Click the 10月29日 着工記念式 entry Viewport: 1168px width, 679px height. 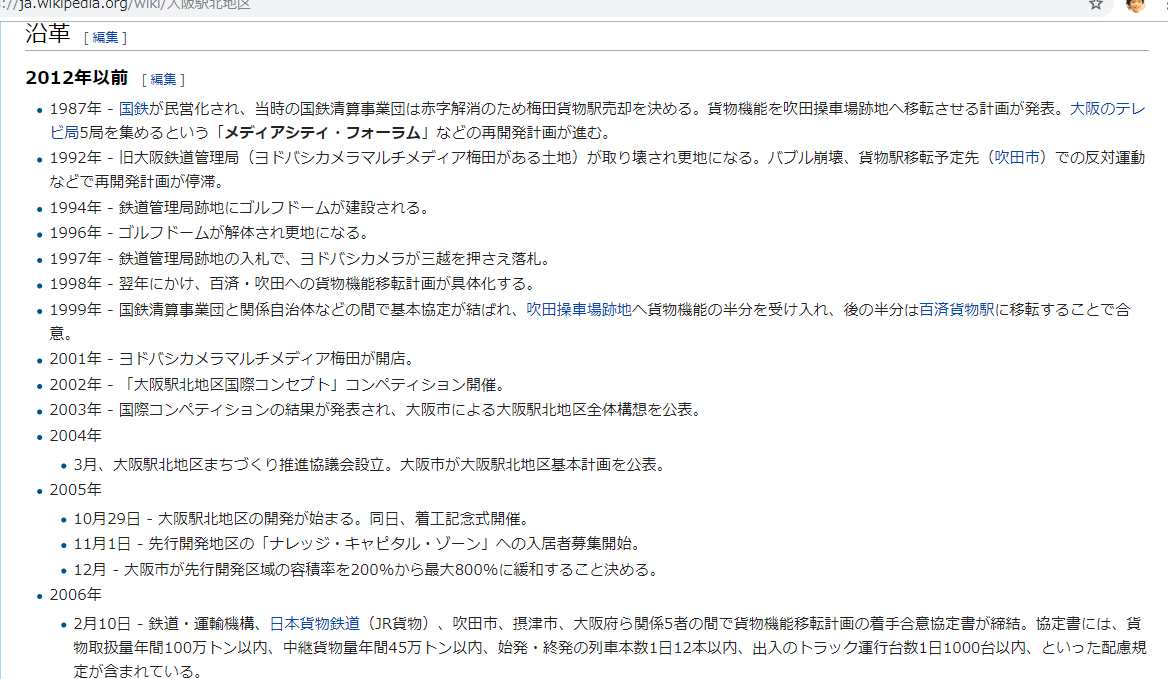[302, 519]
